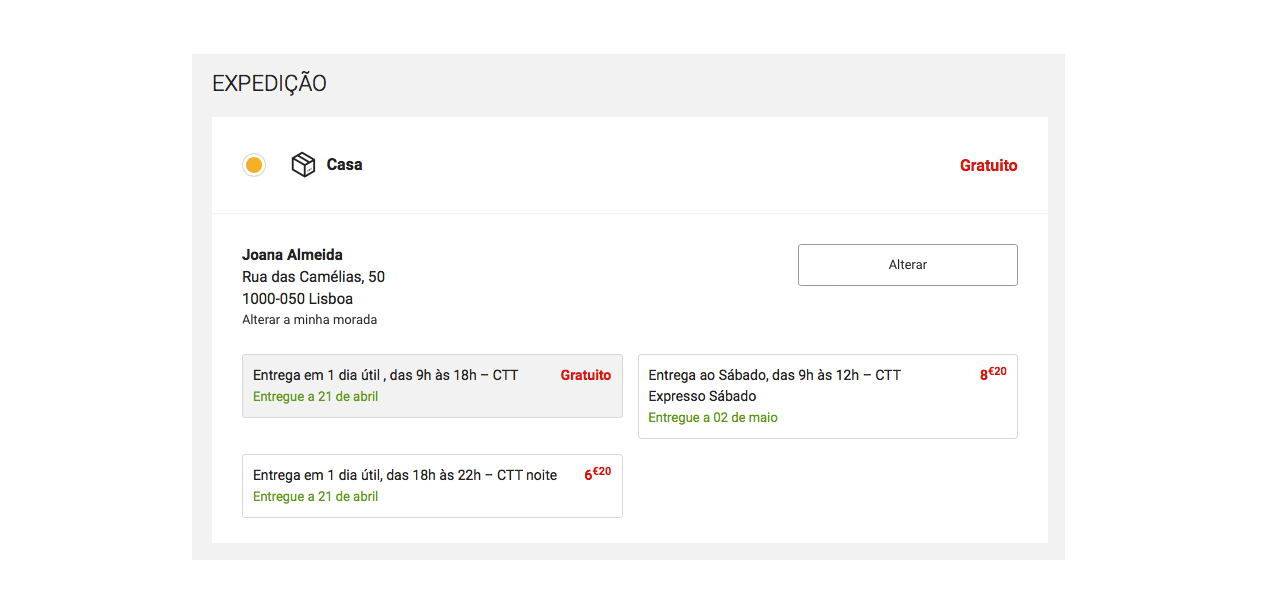The image size is (1261, 596).
Task: Click the address line Rua das Camélias, 50
Action: click(x=313, y=277)
